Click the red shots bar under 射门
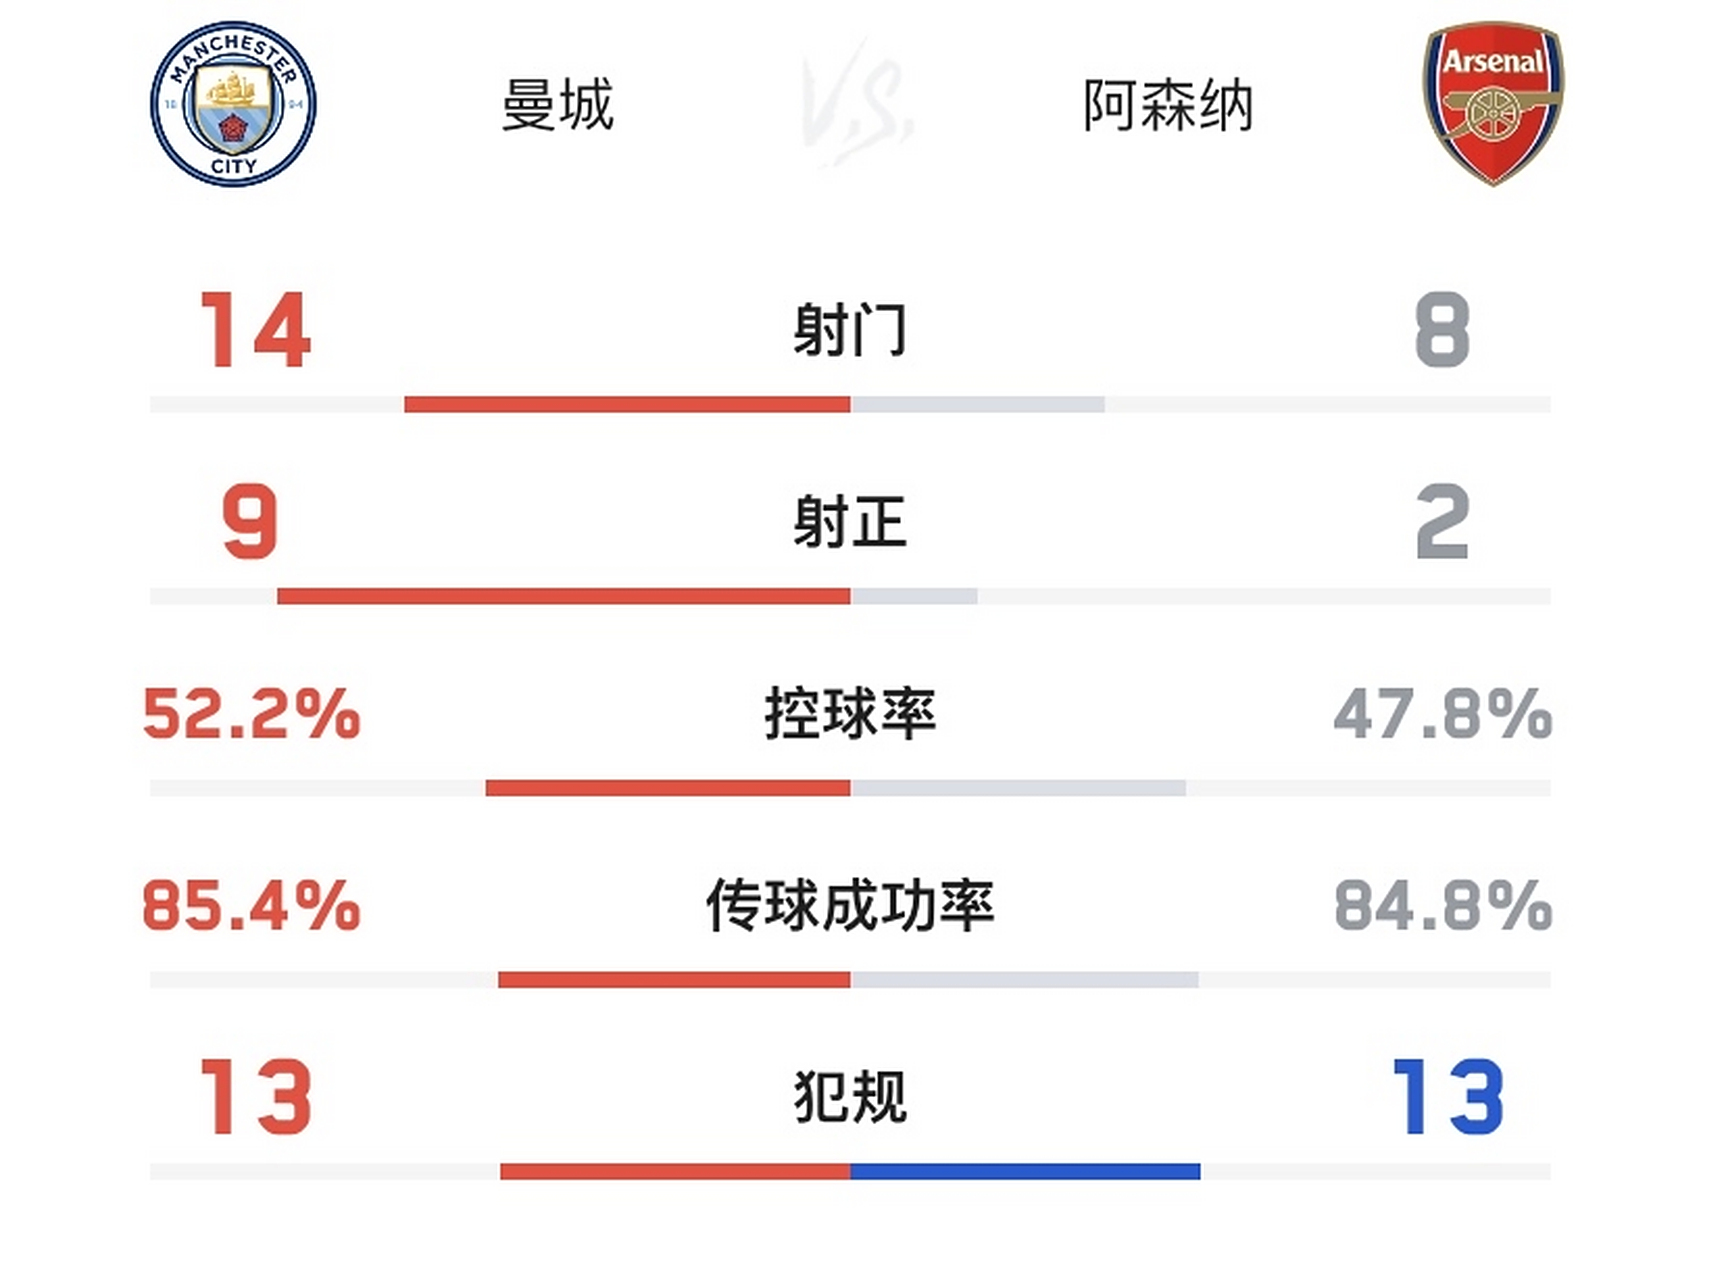The height and width of the screenshot is (1280, 1726). pos(627,405)
